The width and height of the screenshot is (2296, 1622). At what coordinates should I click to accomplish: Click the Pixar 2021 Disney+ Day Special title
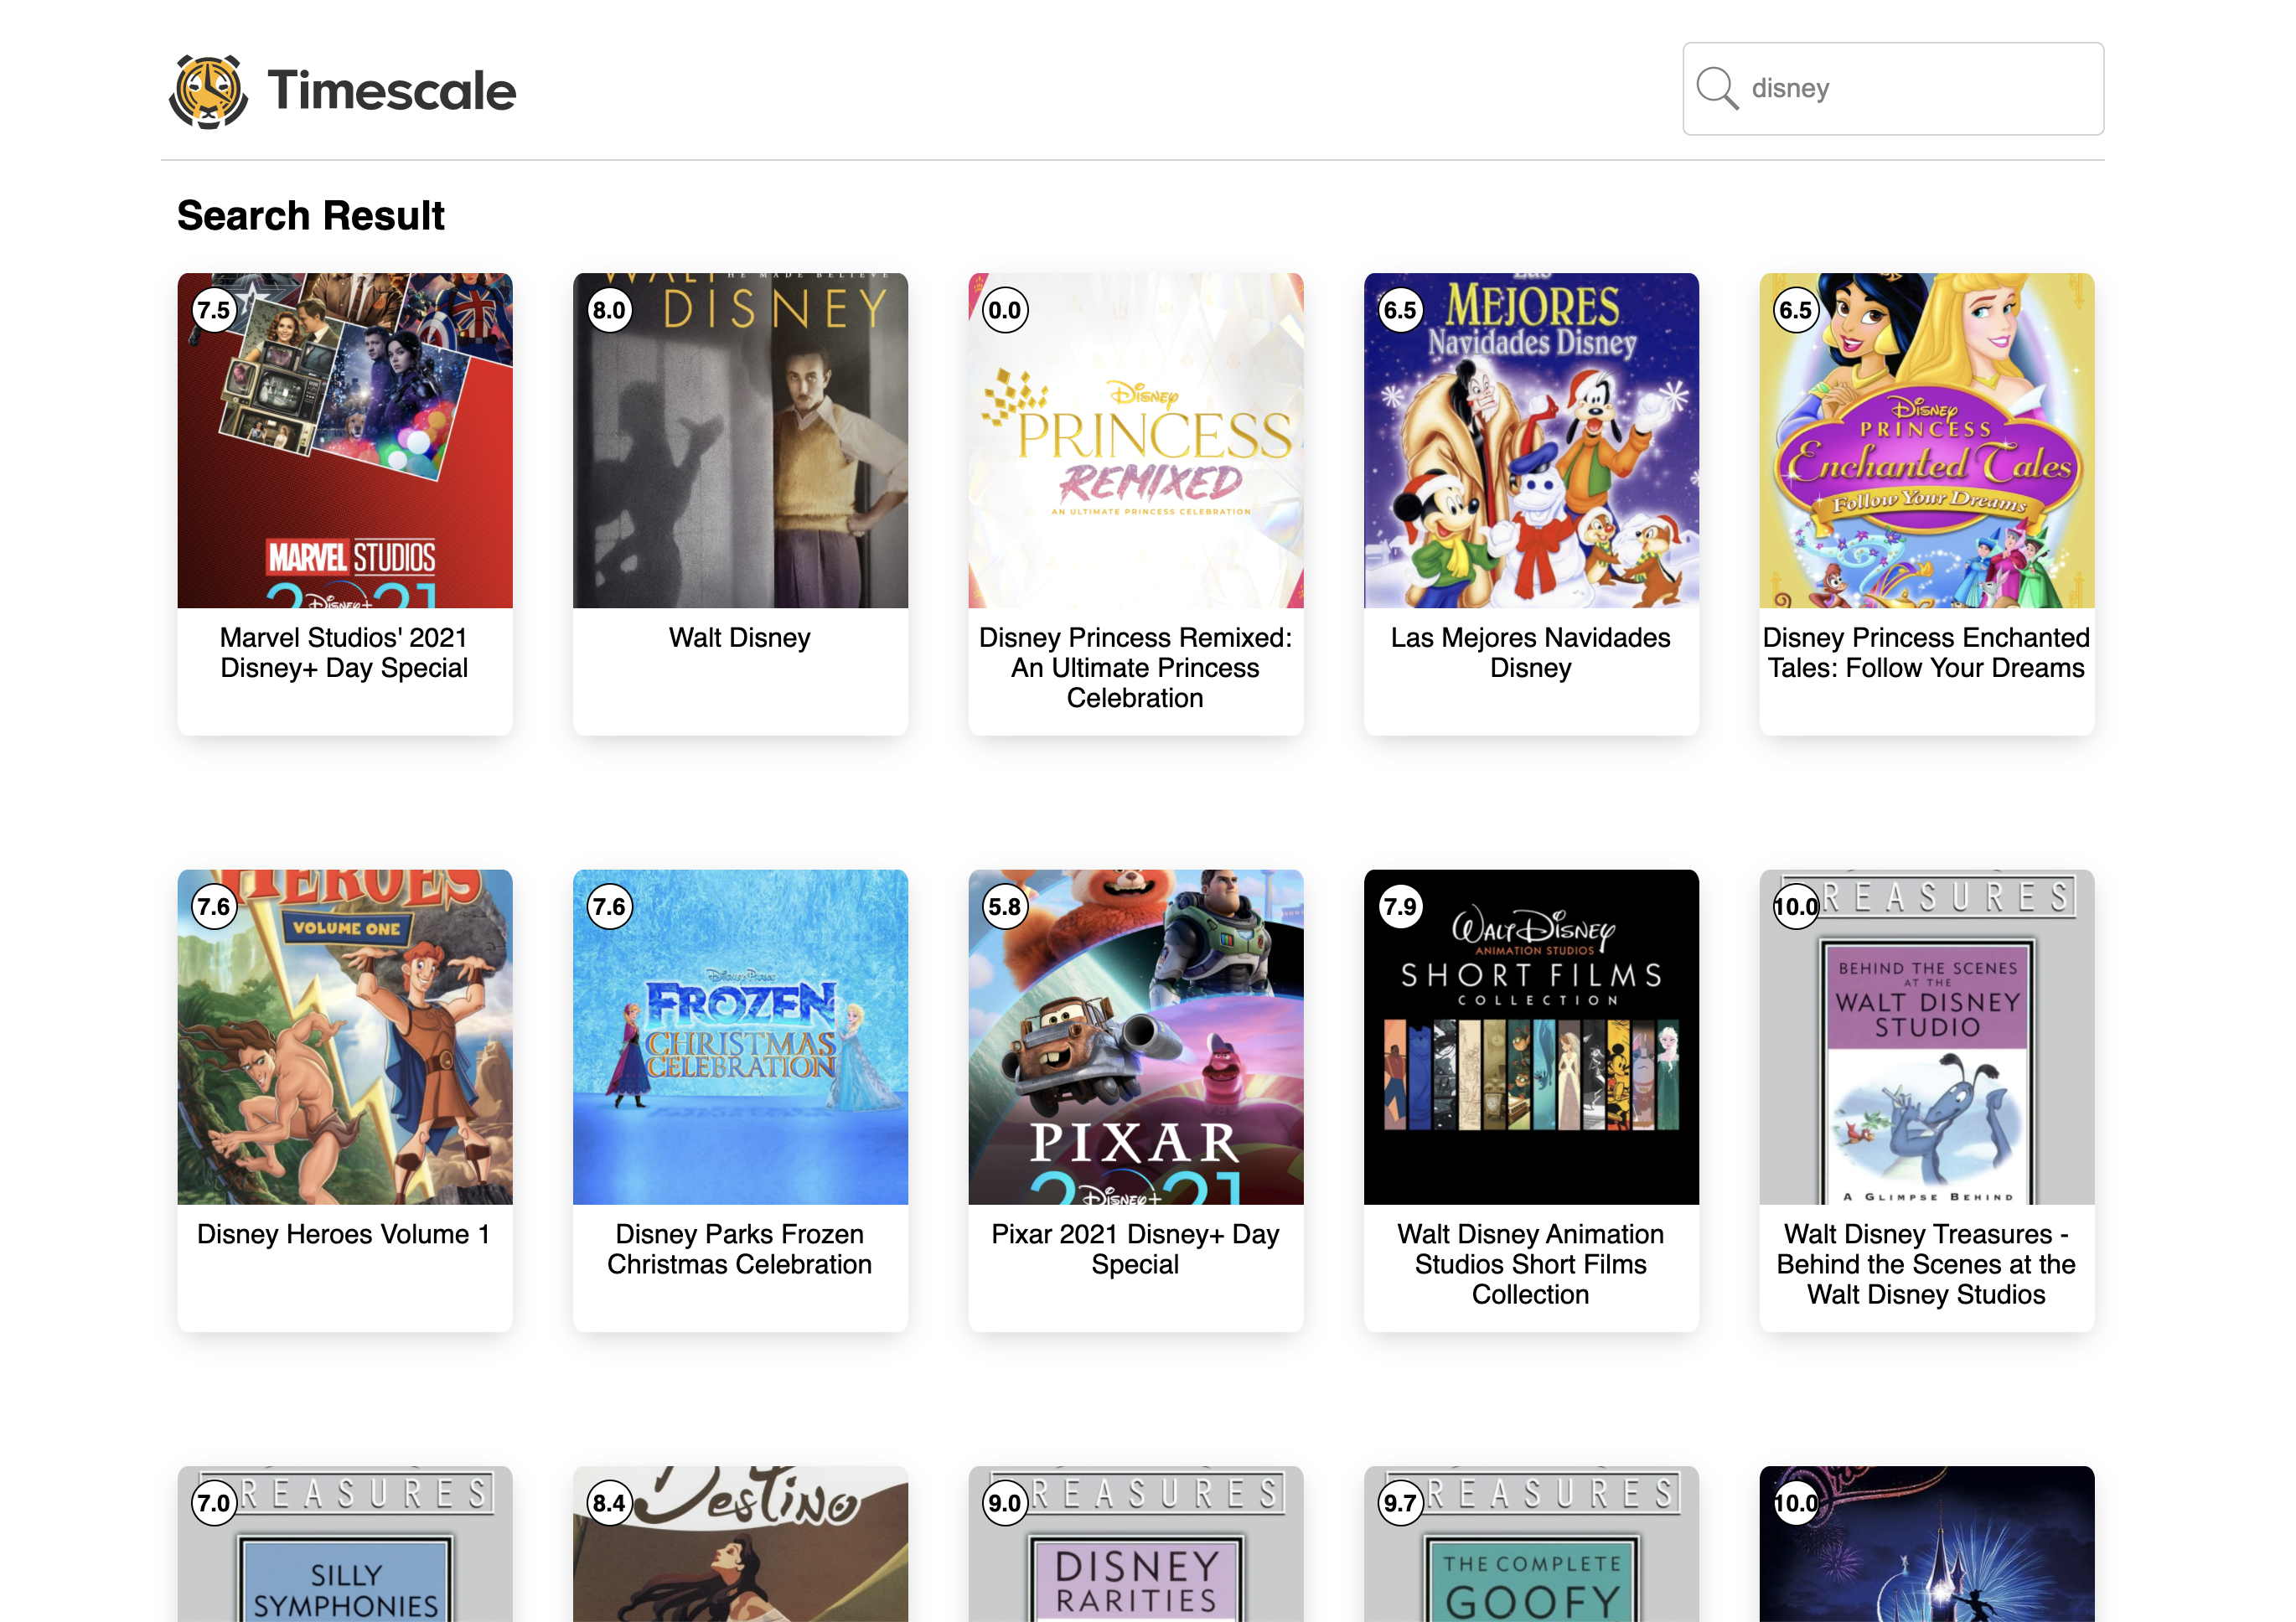click(x=1135, y=1249)
